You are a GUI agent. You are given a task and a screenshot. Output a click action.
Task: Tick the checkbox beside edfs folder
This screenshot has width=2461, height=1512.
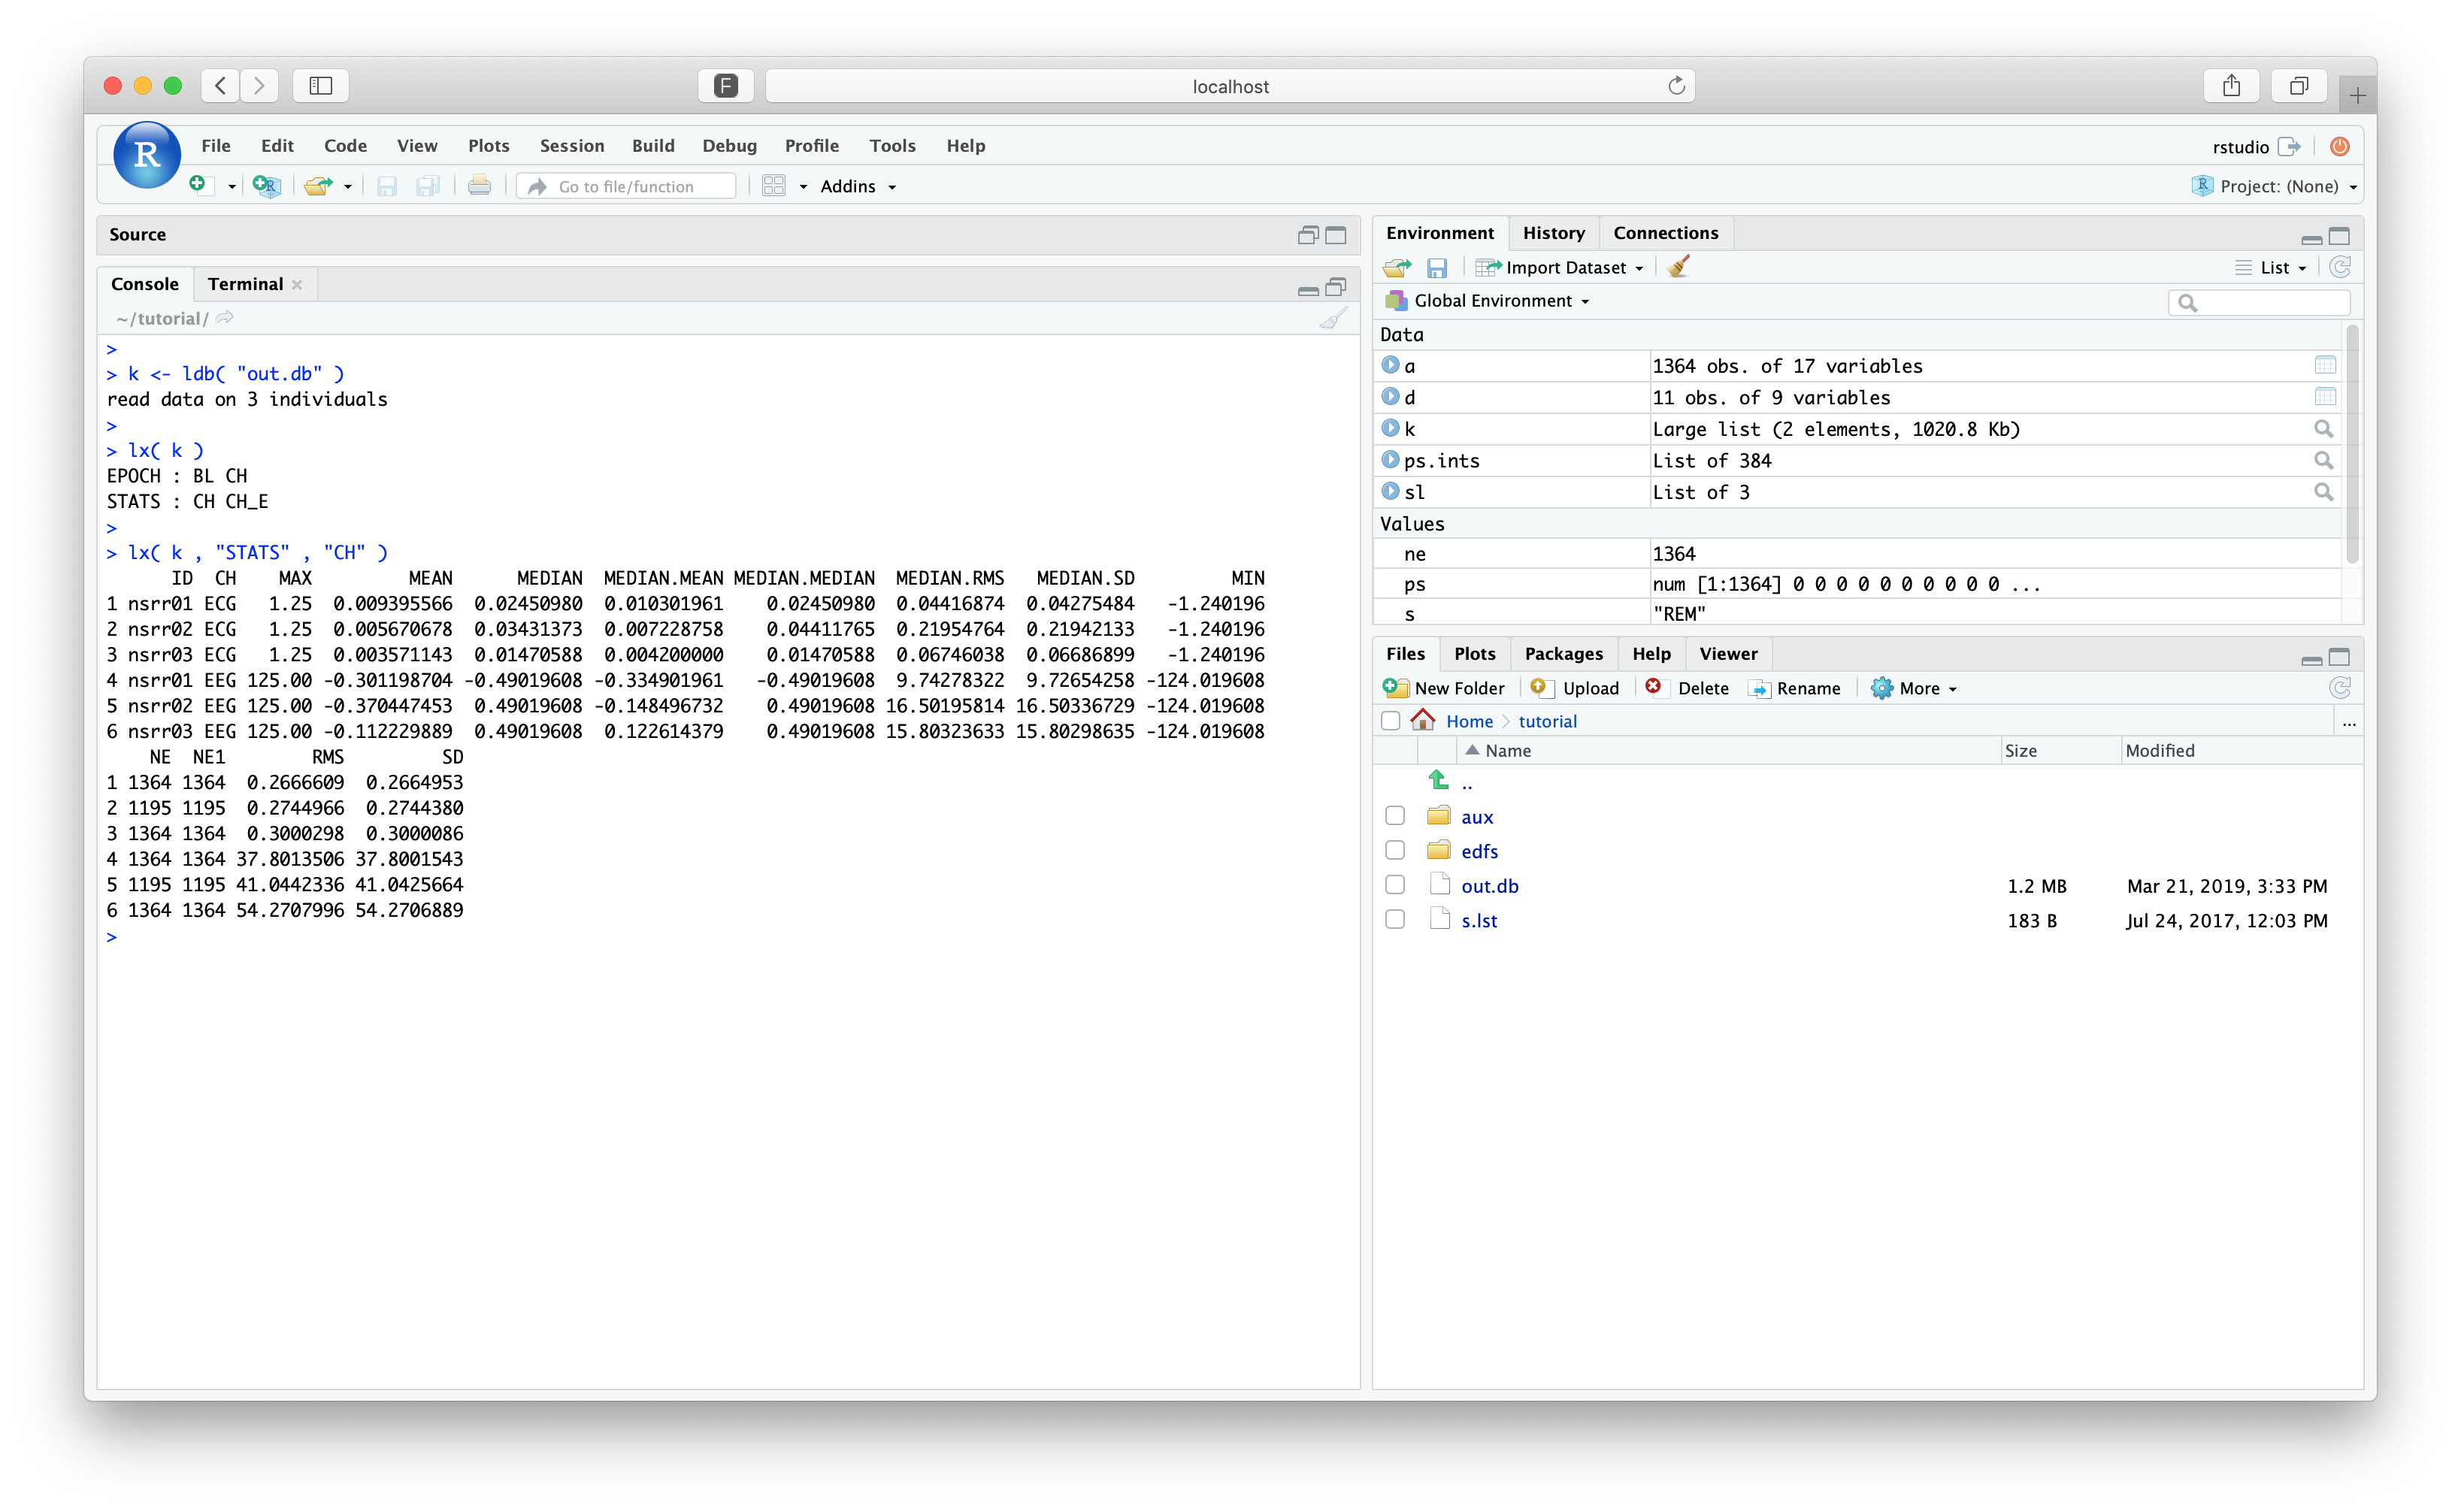(1395, 851)
